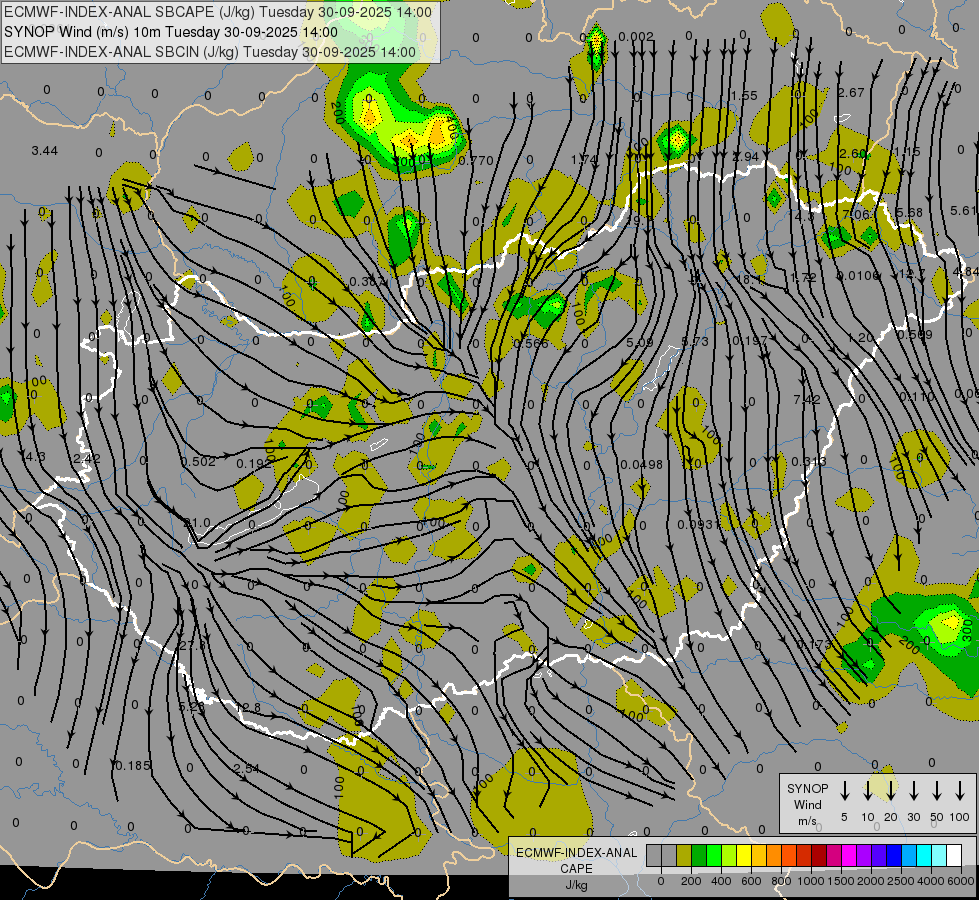
Task: Click the map value '0.0931'
Action: (x=699, y=525)
